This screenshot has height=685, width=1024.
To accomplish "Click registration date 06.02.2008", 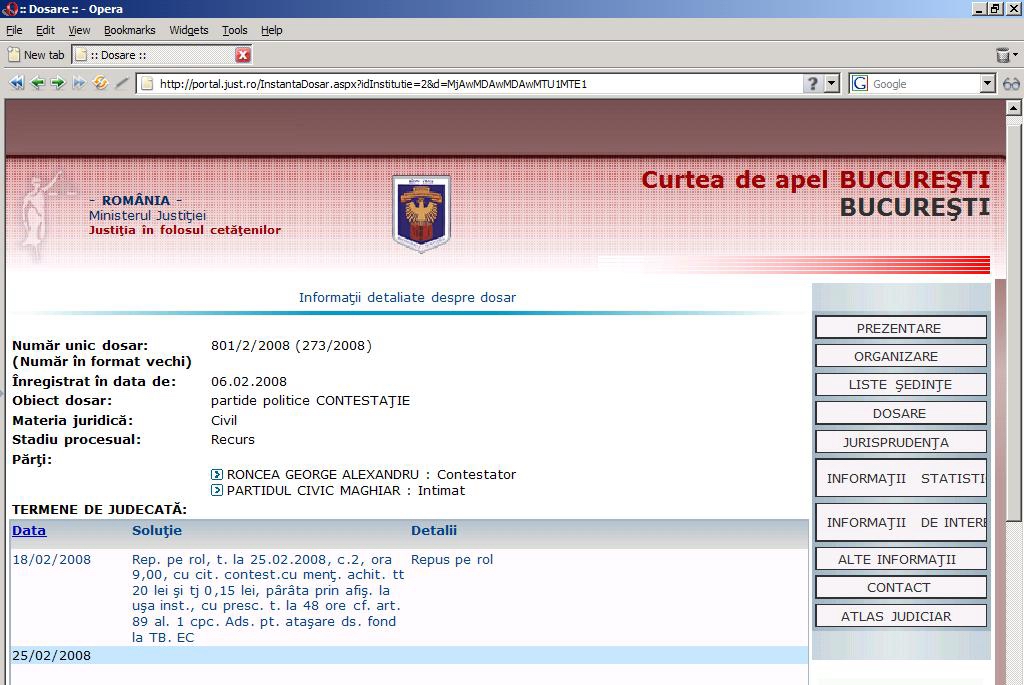I will [249, 381].
